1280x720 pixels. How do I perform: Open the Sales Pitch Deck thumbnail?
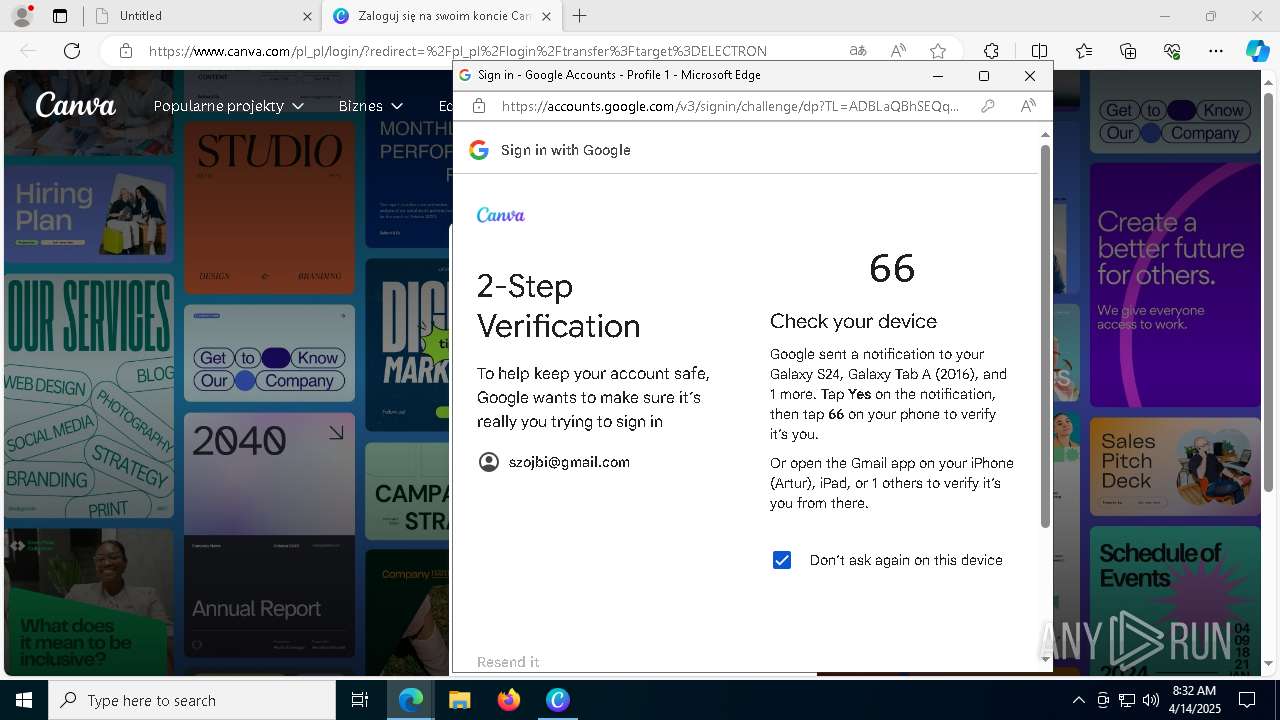(1175, 466)
